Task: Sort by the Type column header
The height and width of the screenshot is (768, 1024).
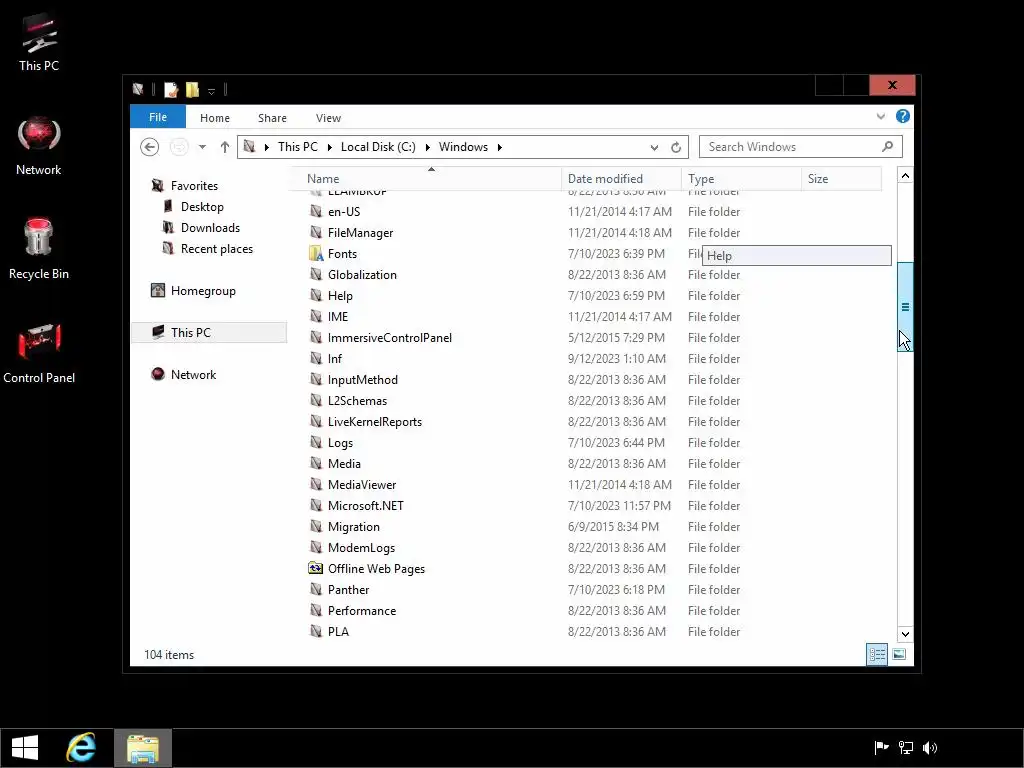Action: (741, 179)
